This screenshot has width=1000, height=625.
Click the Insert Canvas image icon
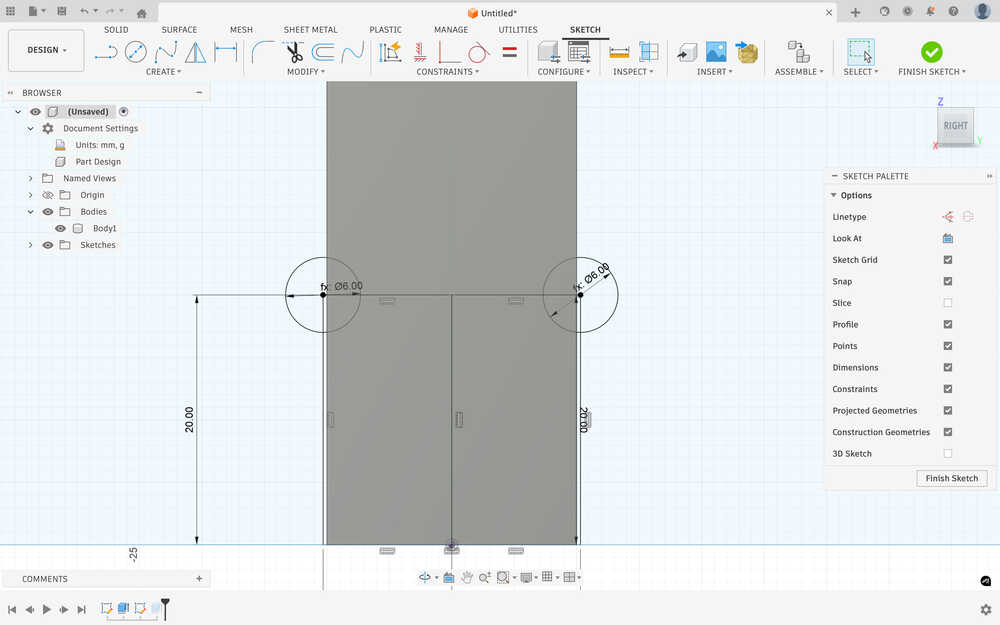coord(716,52)
